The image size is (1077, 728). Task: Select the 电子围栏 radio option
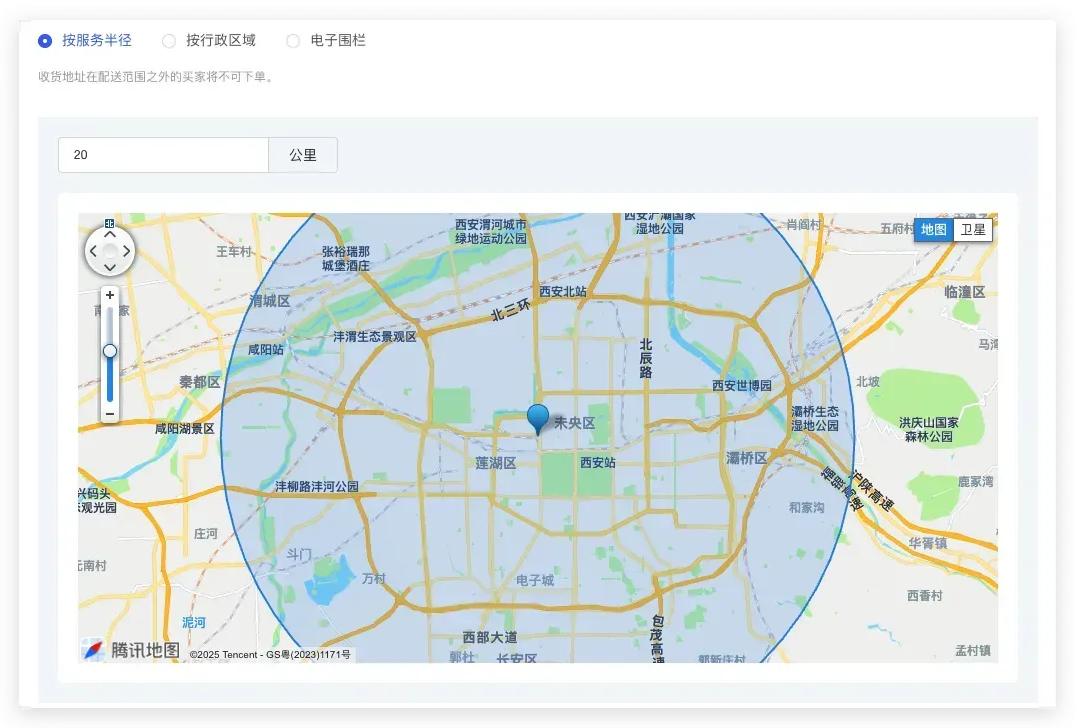click(293, 41)
